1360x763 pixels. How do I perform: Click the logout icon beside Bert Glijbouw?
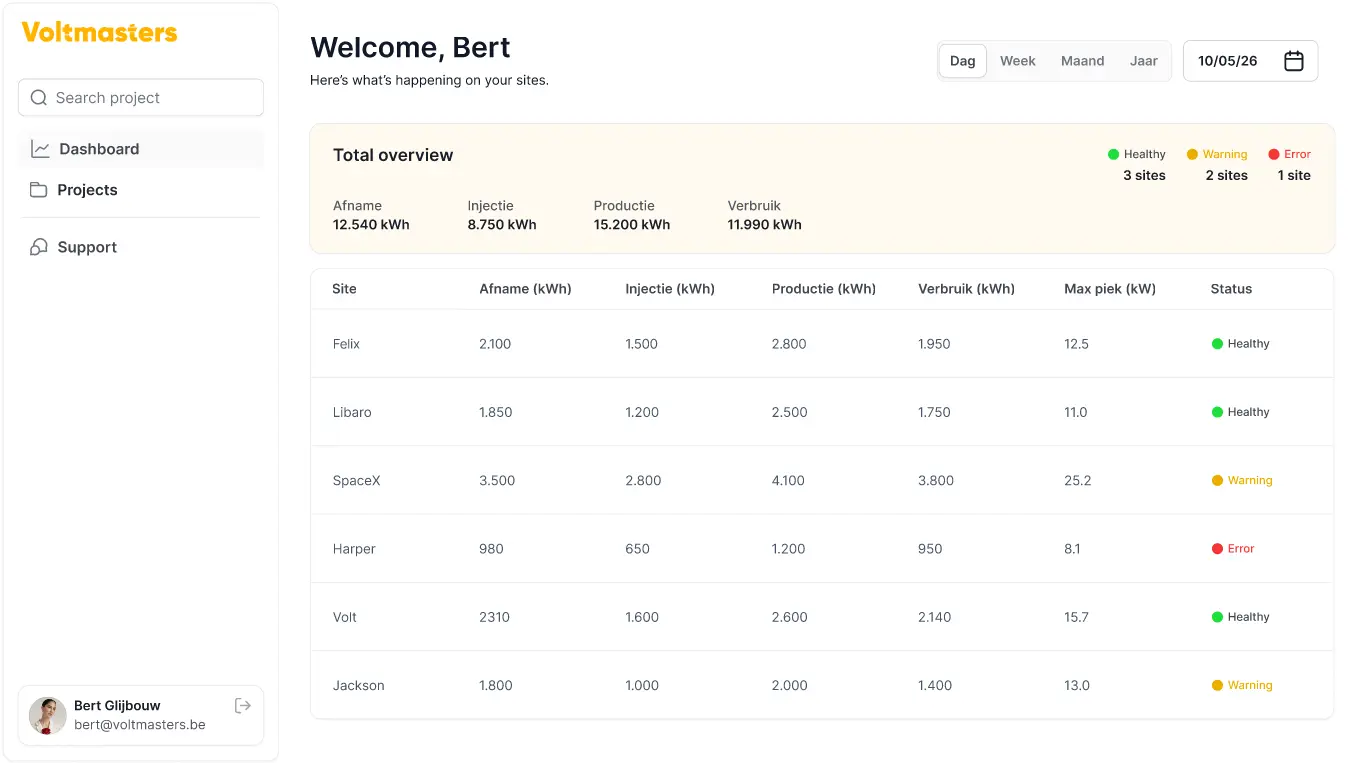[x=243, y=705]
